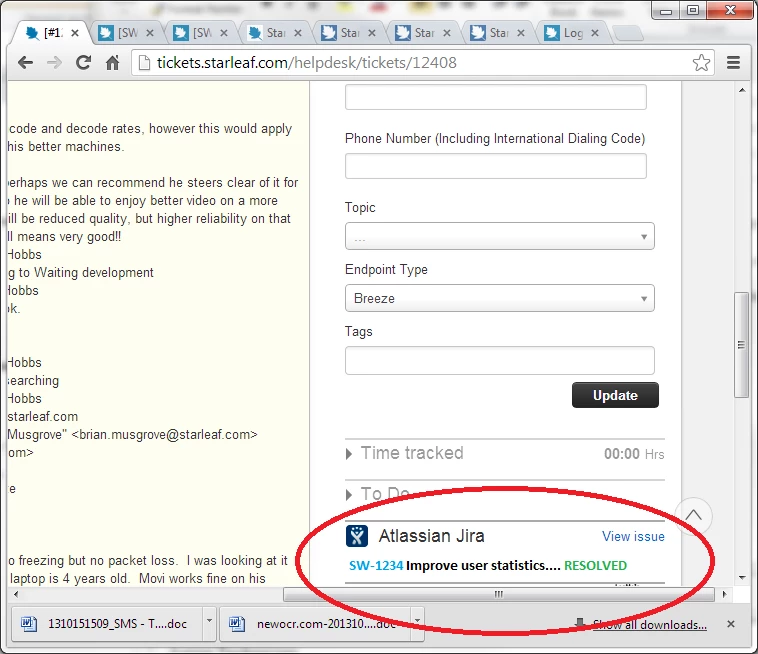
Task: Open the Chrome hamburger menu
Action: 733,62
